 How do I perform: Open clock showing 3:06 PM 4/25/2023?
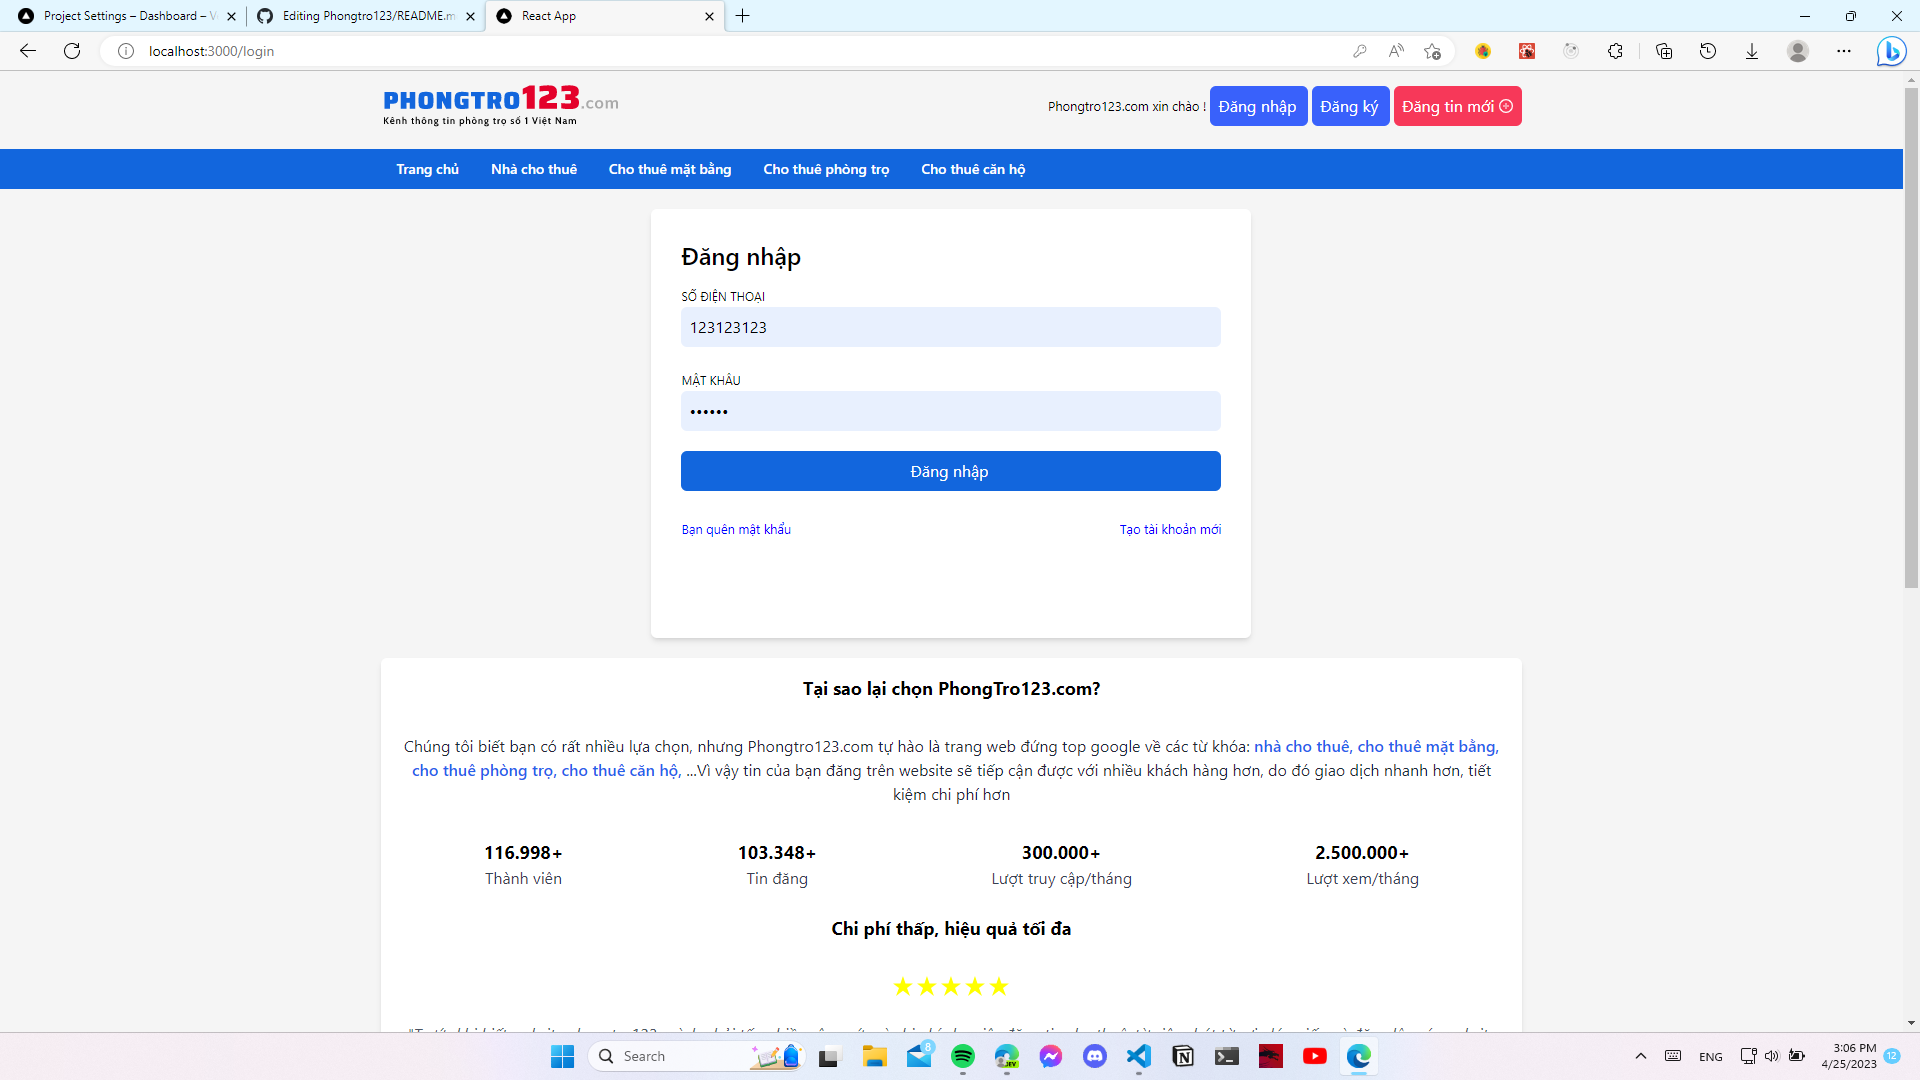1849,1056
